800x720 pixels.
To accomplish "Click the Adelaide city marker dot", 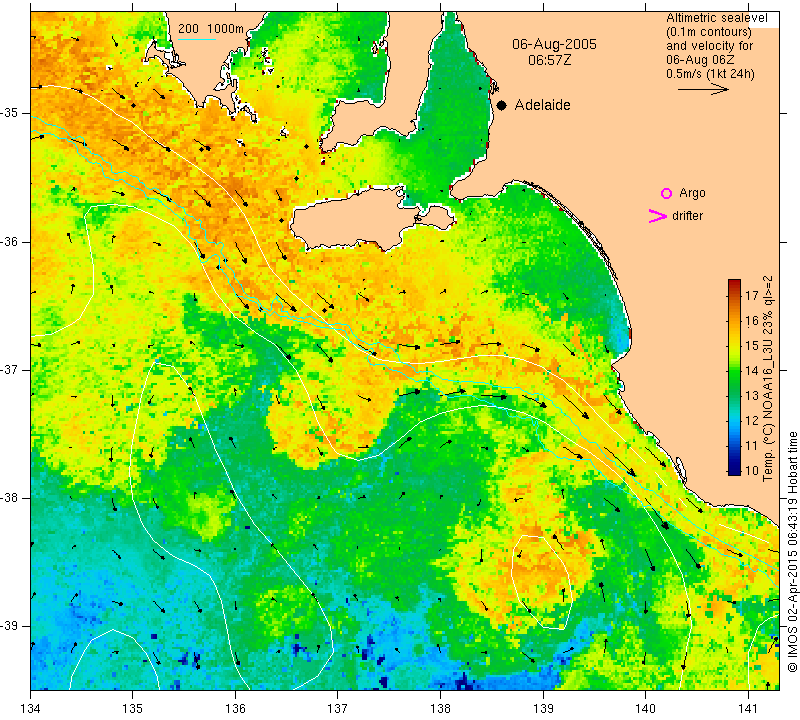I will [502, 105].
